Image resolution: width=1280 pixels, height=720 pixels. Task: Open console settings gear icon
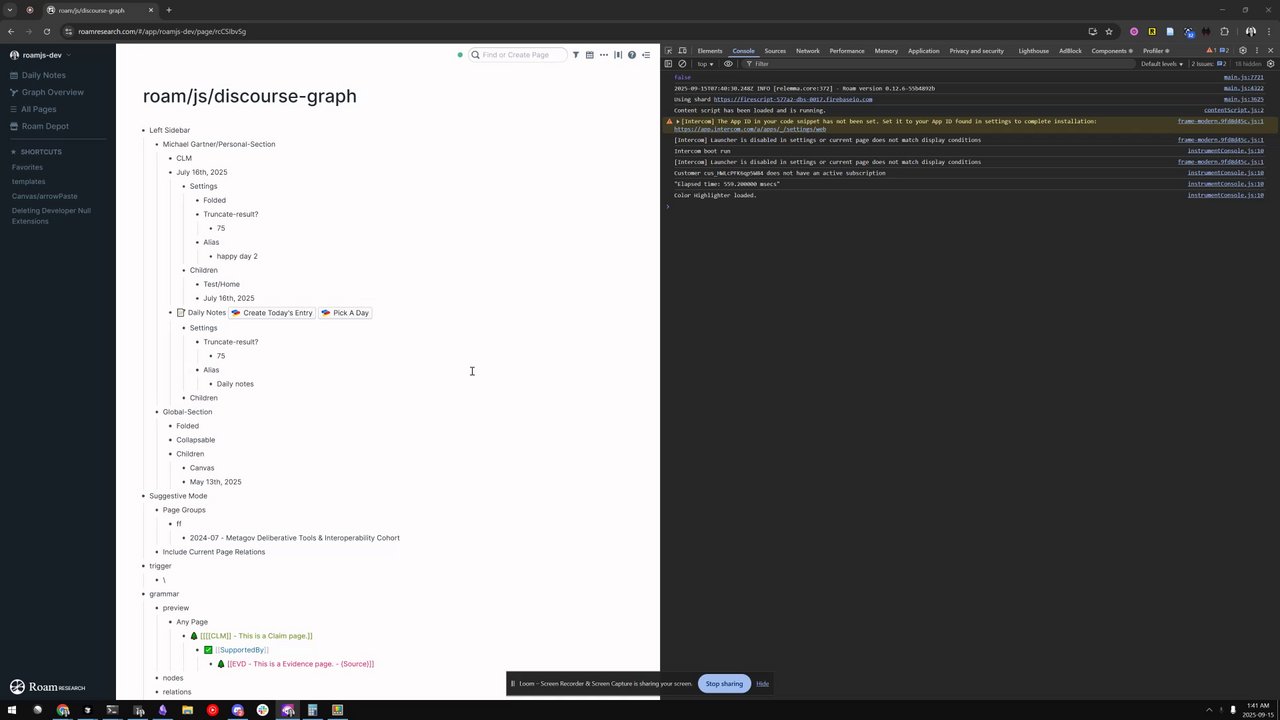click(x=1271, y=64)
